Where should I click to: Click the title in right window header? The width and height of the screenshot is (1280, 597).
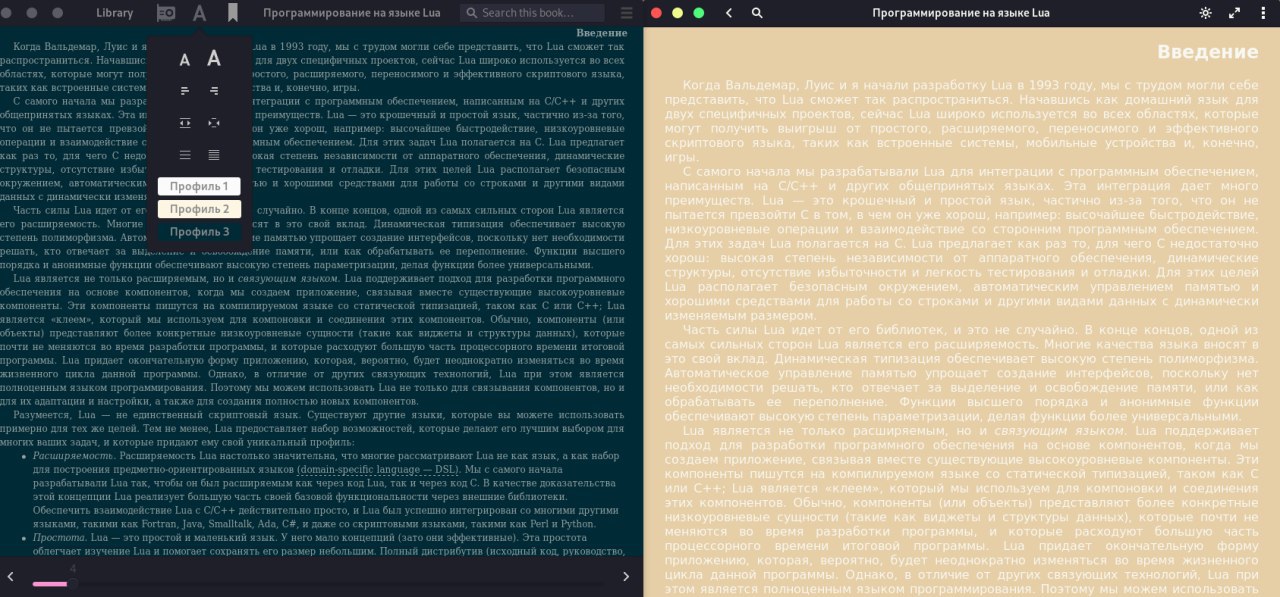[x=961, y=13]
